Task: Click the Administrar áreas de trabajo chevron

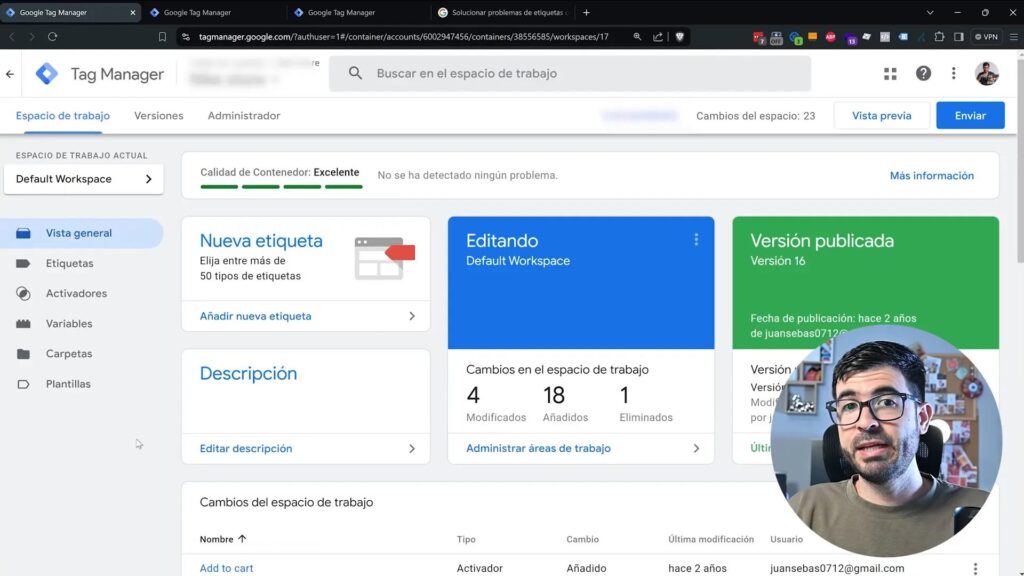Action: point(696,449)
